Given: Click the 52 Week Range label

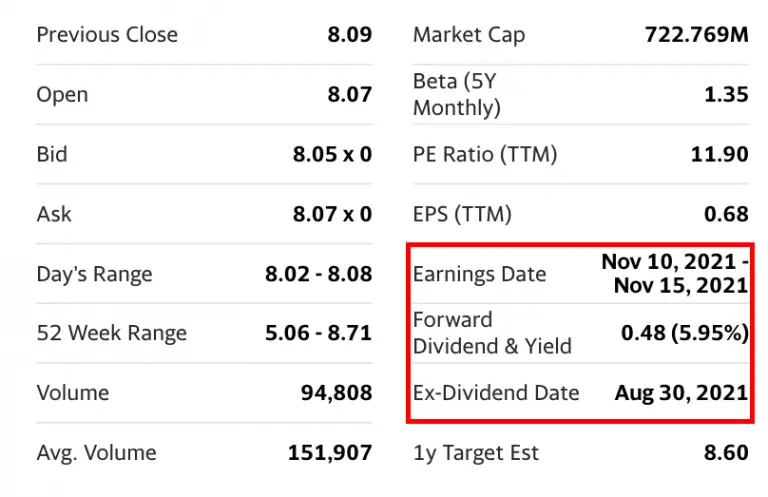Looking at the screenshot, I should click(112, 333).
